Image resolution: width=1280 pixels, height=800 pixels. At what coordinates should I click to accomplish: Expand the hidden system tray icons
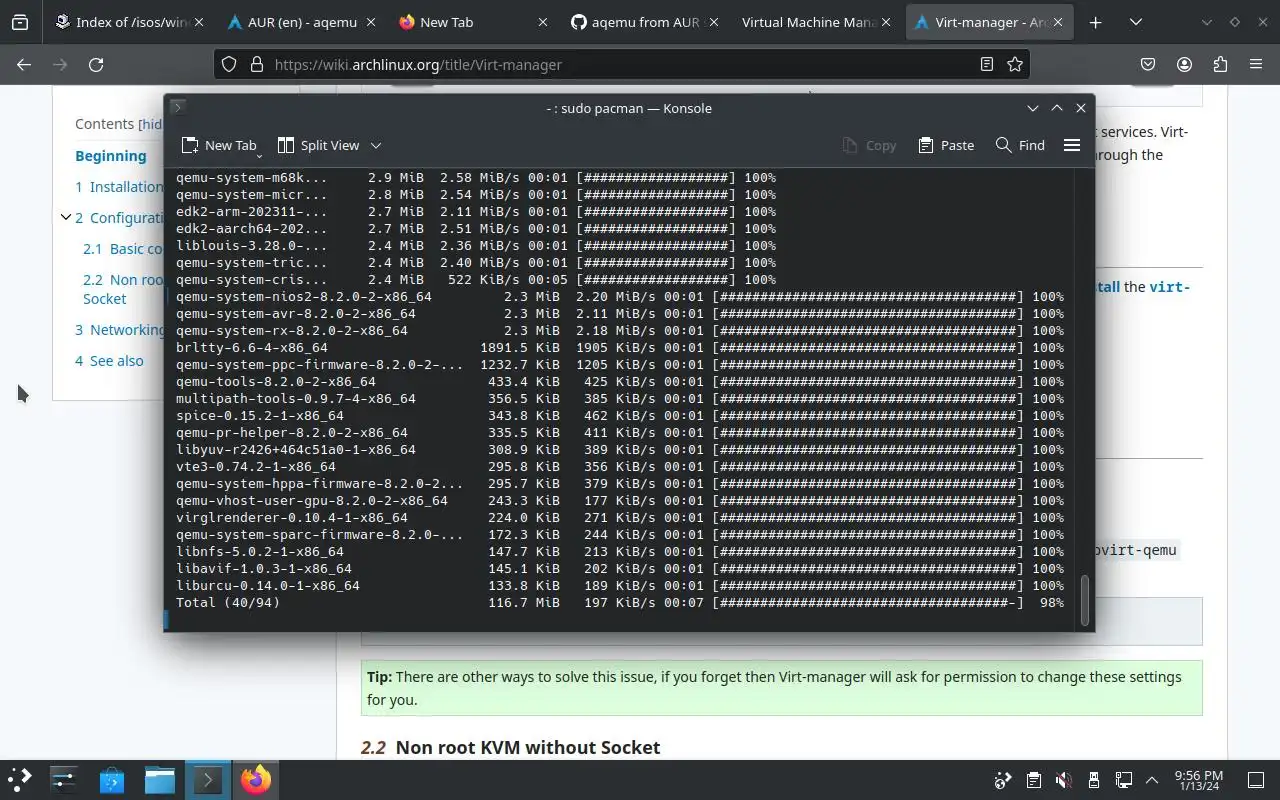pyautogui.click(x=1152, y=780)
